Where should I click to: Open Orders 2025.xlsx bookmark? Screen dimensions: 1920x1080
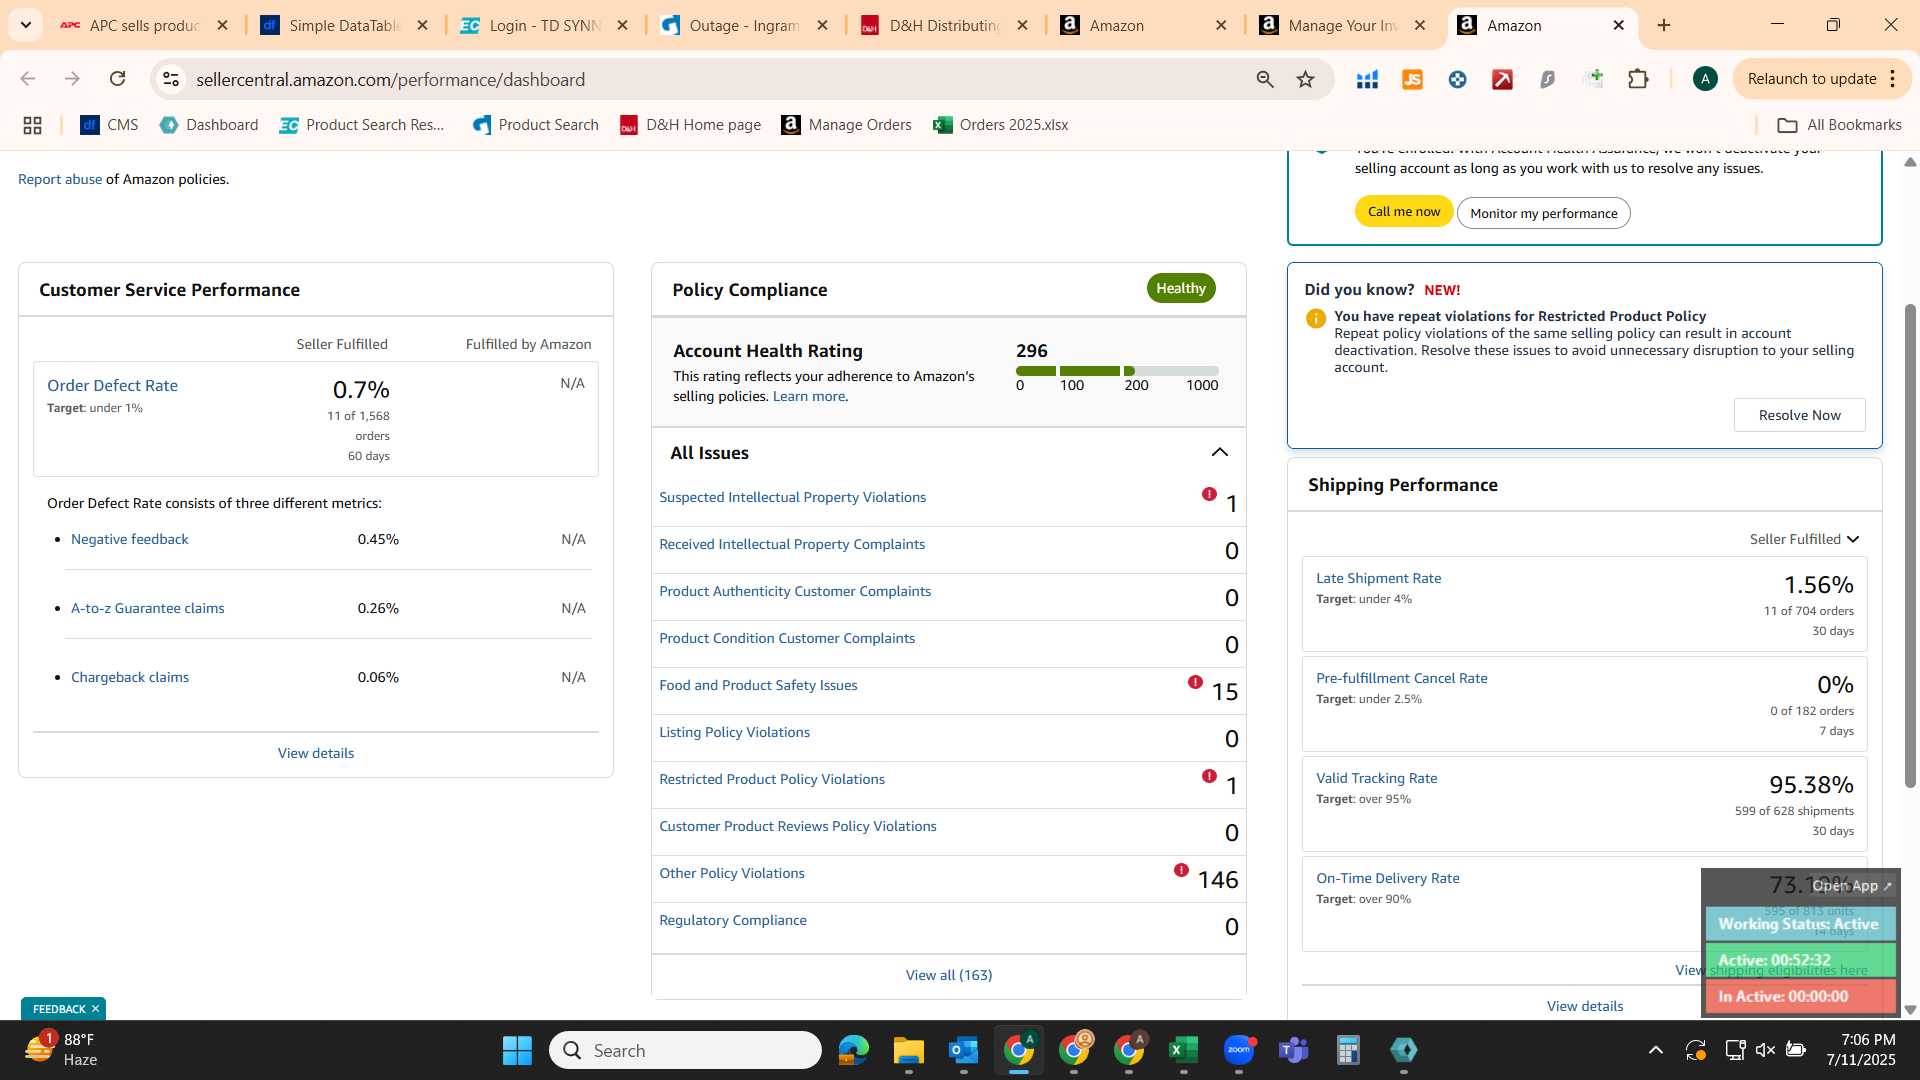(x=1000, y=125)
